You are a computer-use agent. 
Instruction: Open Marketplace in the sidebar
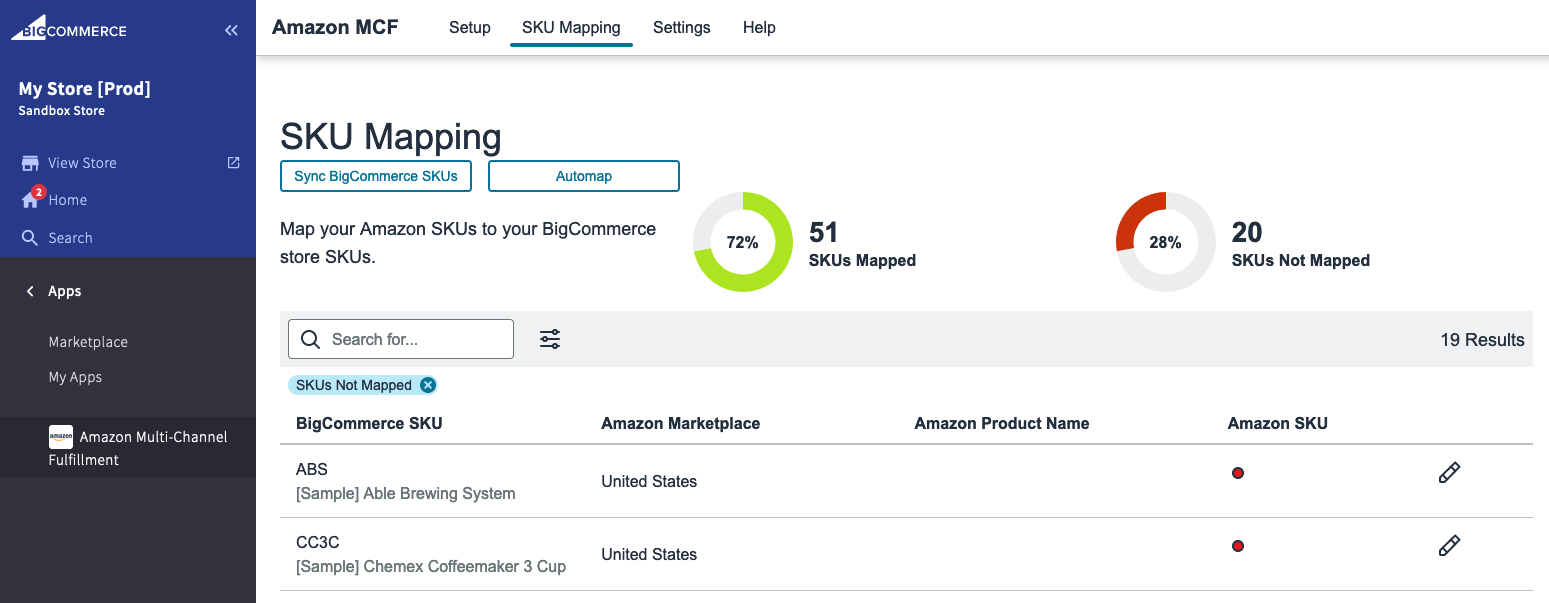coord(88,342)
